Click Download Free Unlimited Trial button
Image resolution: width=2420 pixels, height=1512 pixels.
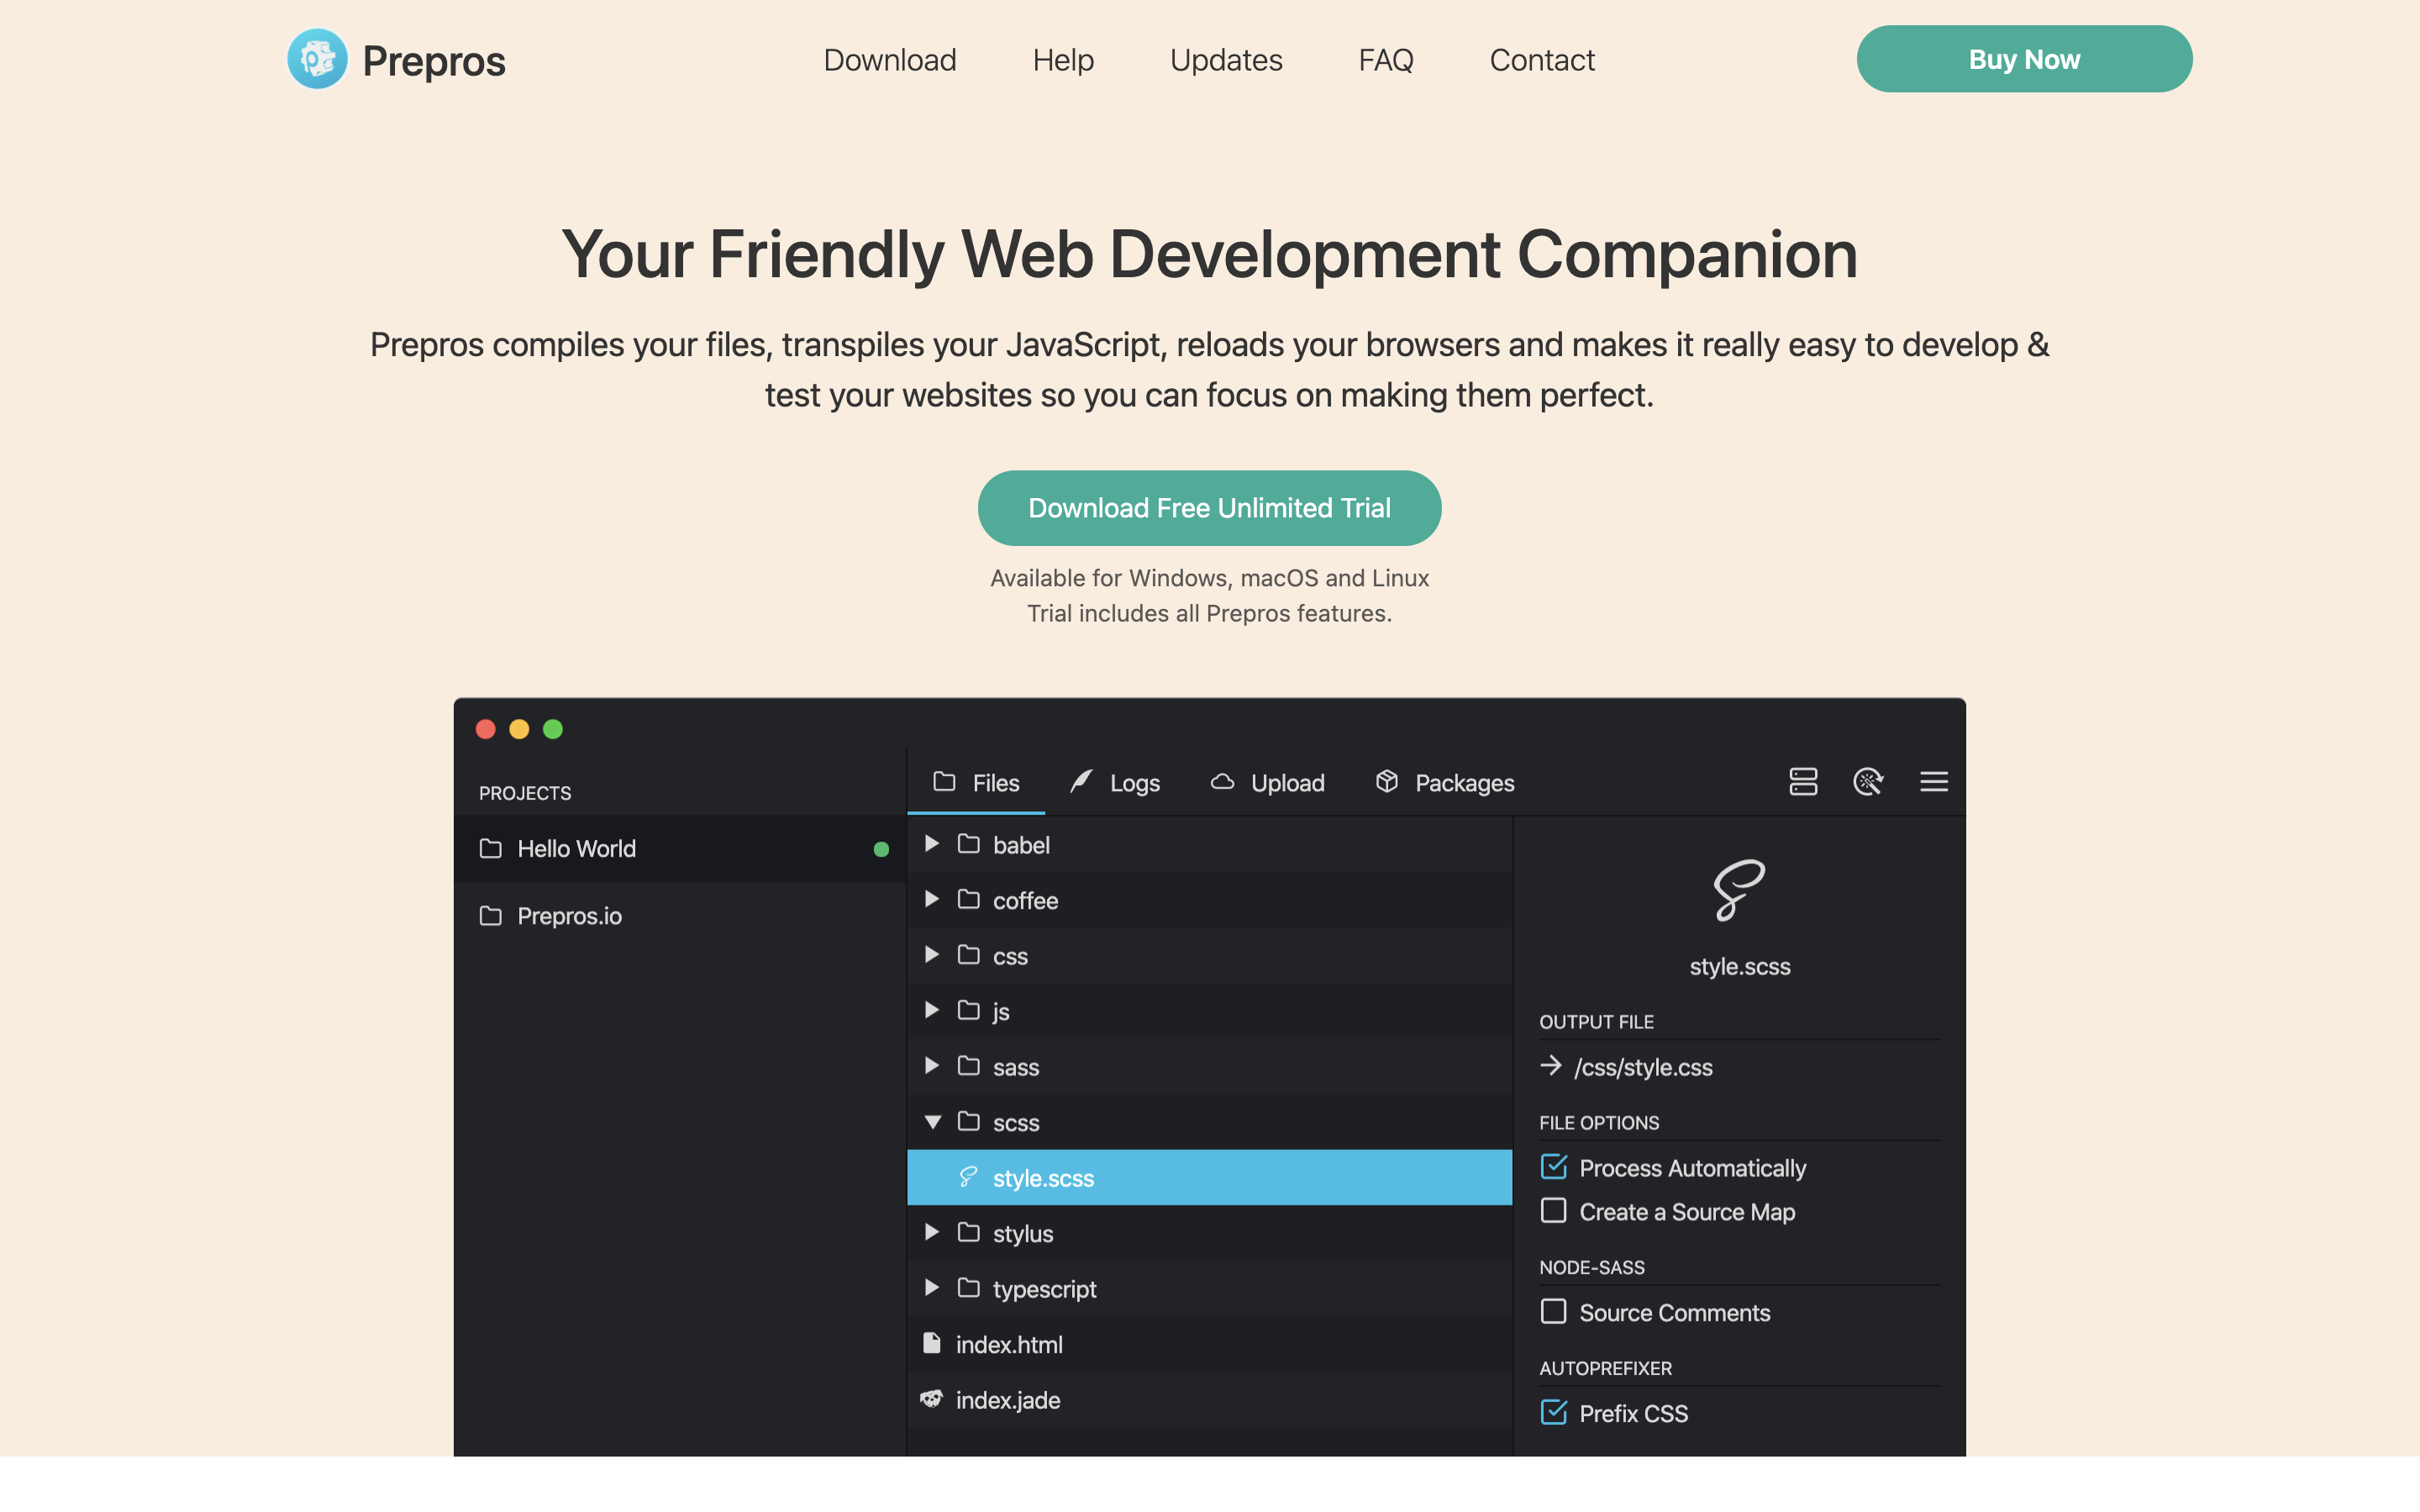pos(1209,508)
